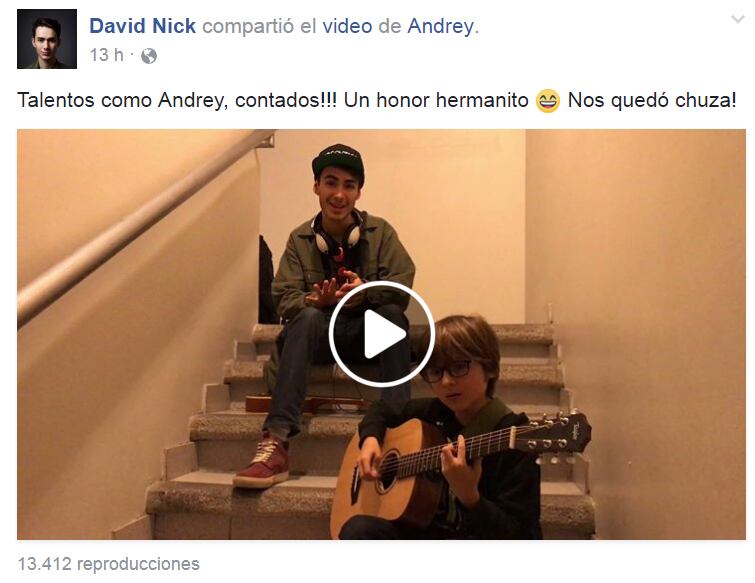
Task: Click the word 'compartió' in the post header
Action: (x=247, y=26)
